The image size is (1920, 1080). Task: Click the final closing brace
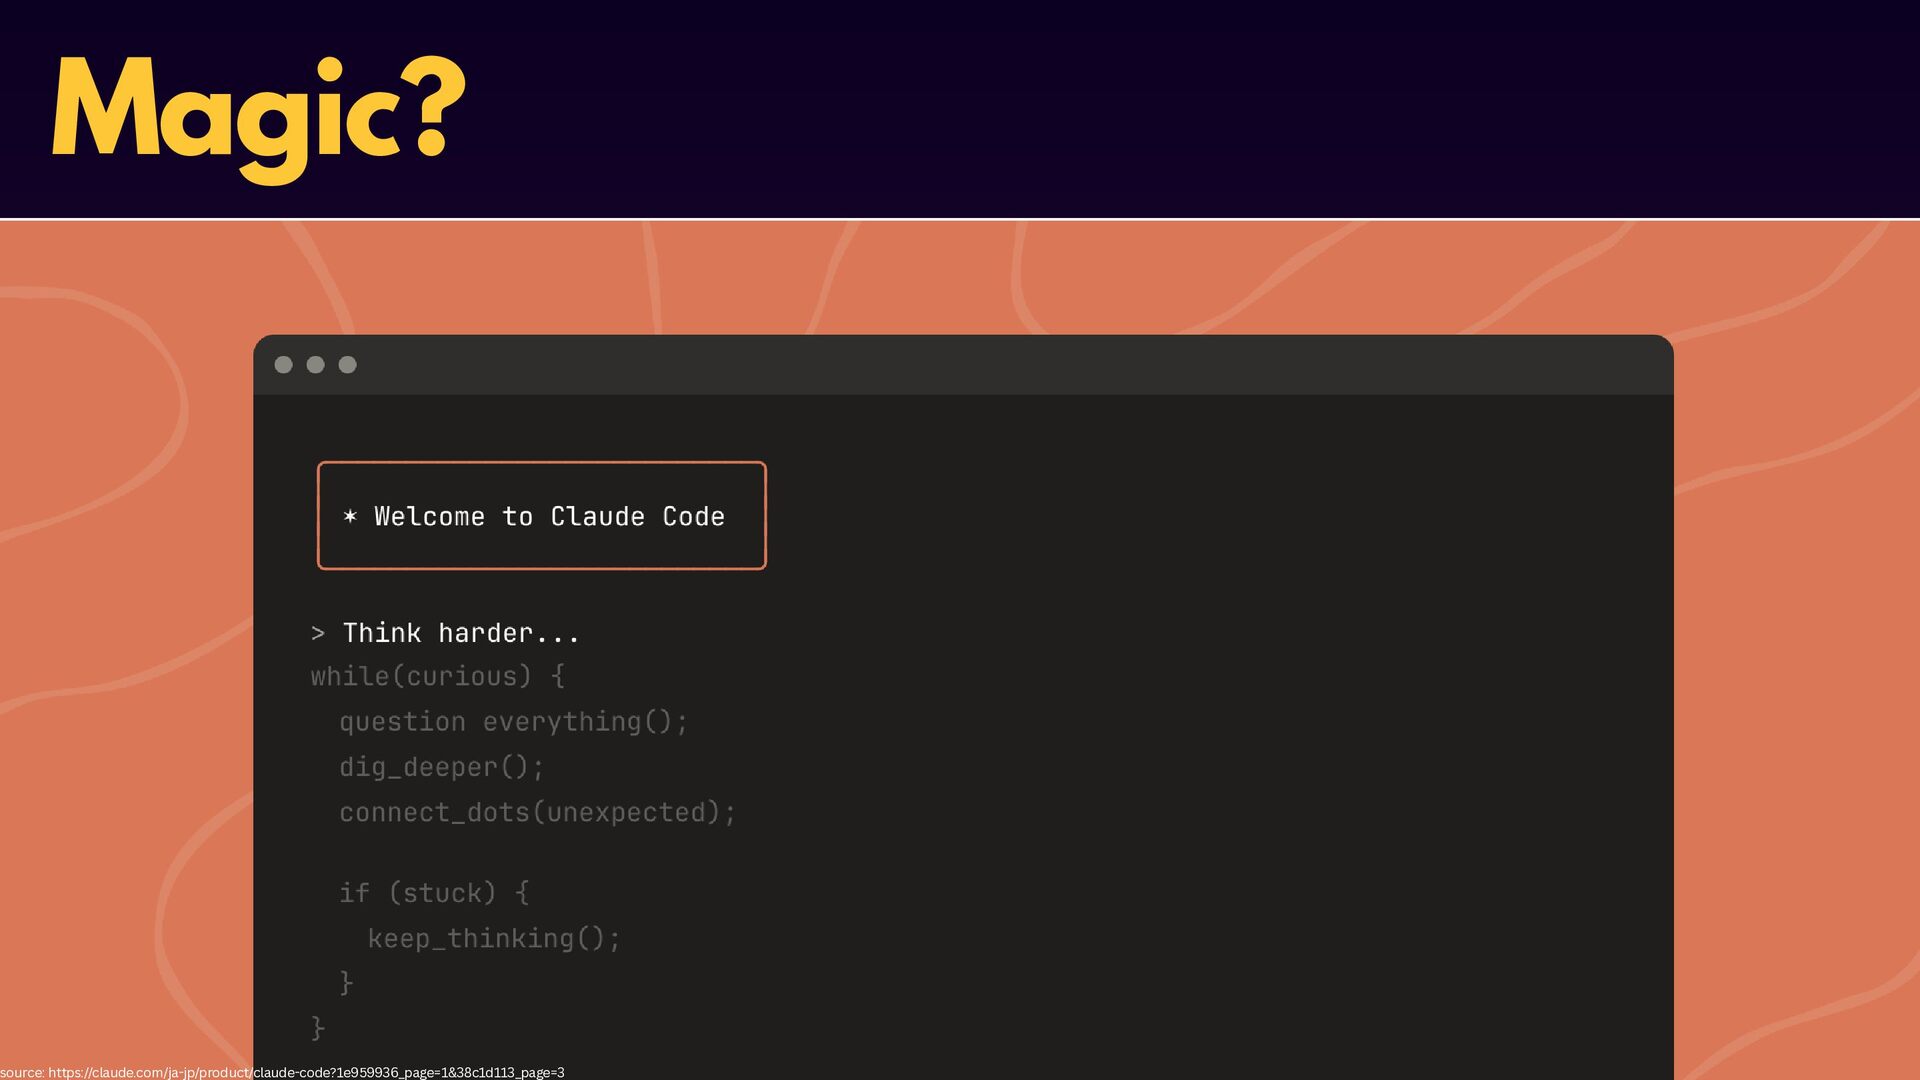tap(318, 1027)
